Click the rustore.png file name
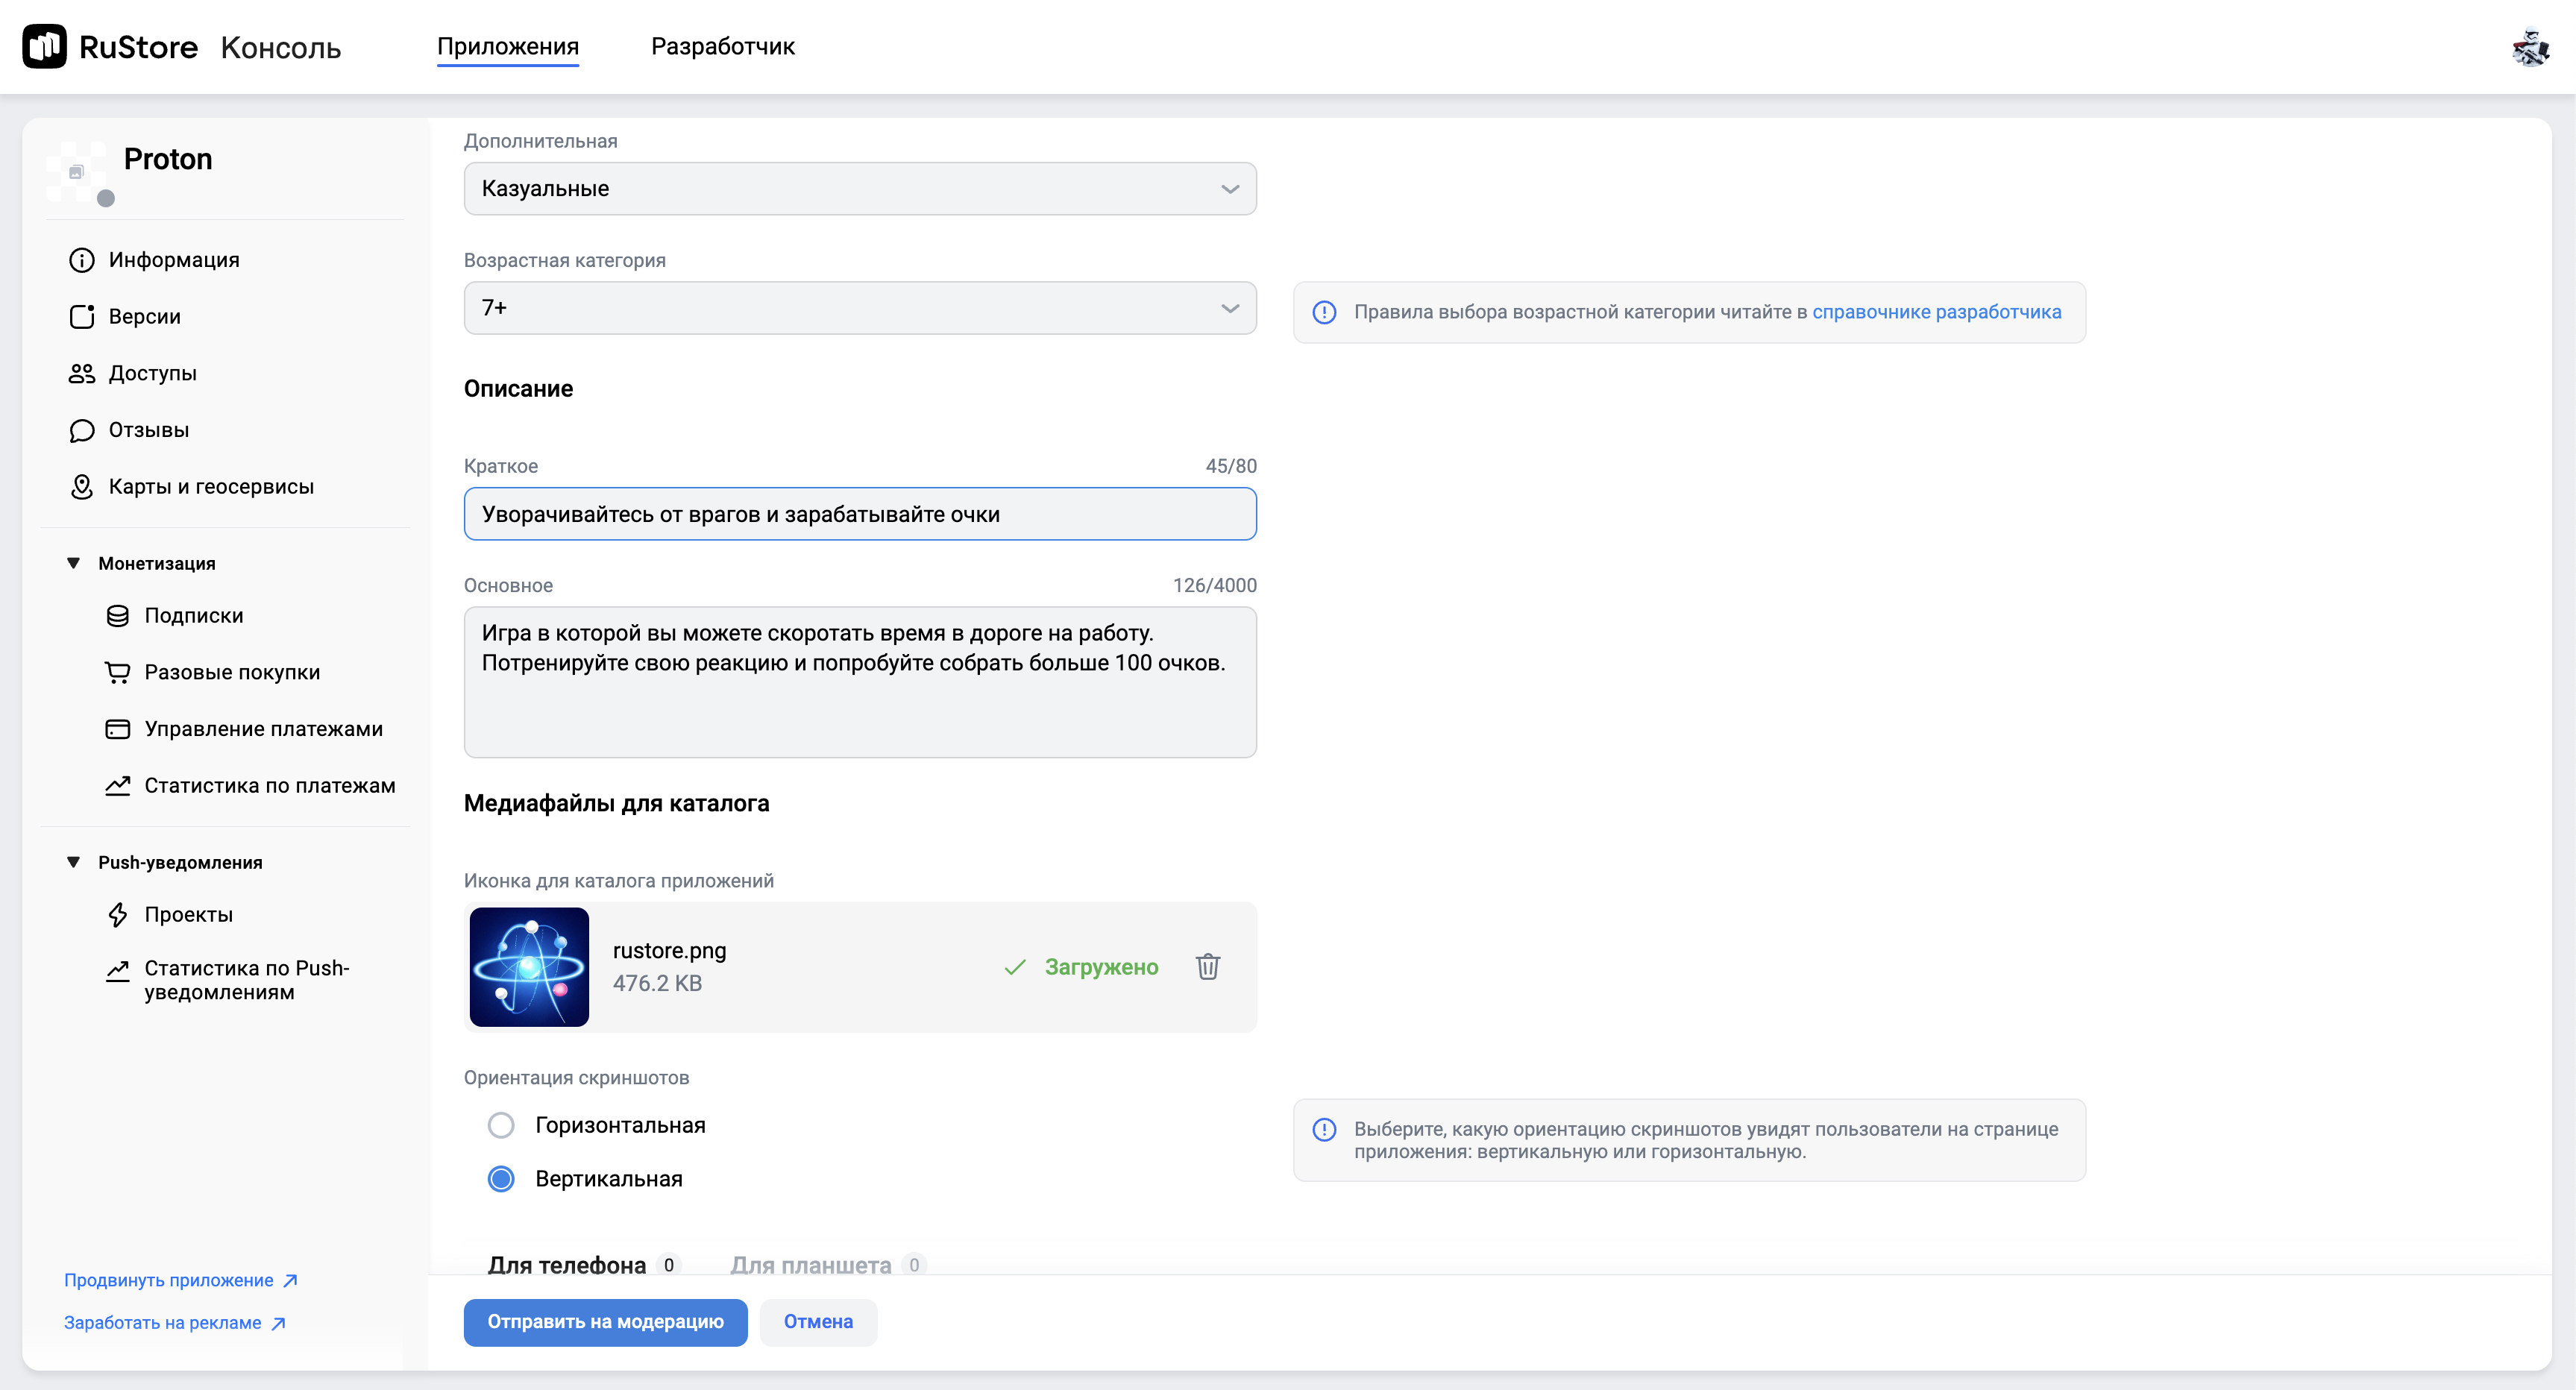This screenshot has width=2576, height=1390. coord(669,951)
